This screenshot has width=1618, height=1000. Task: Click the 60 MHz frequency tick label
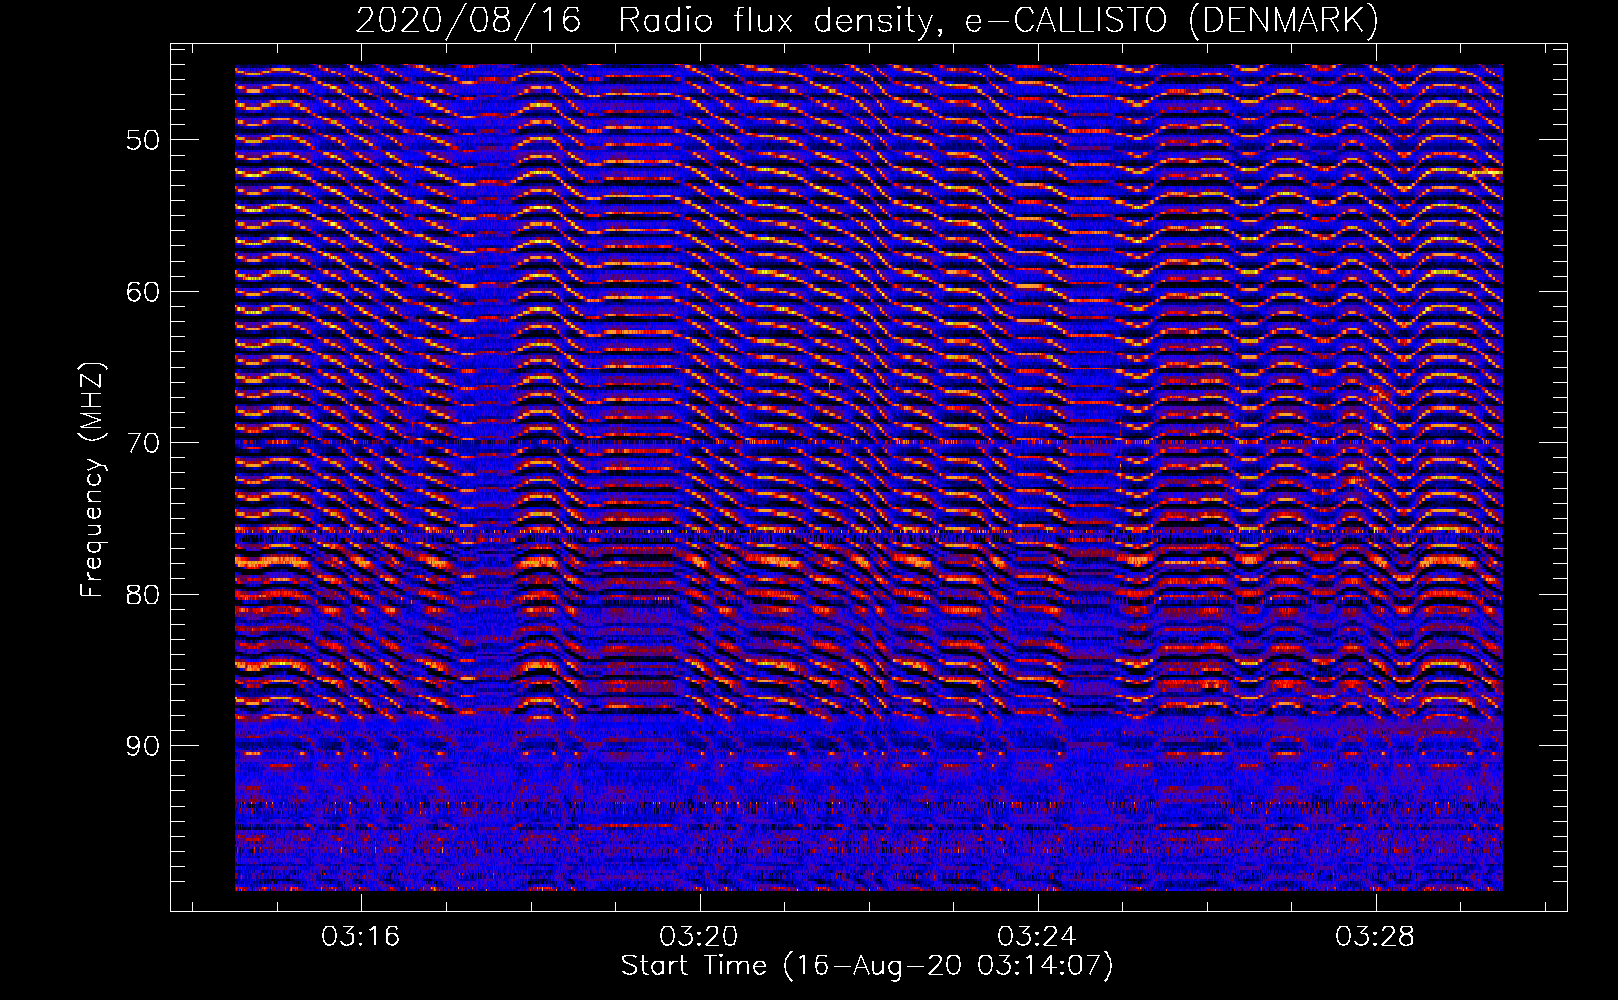pos(143,292)
